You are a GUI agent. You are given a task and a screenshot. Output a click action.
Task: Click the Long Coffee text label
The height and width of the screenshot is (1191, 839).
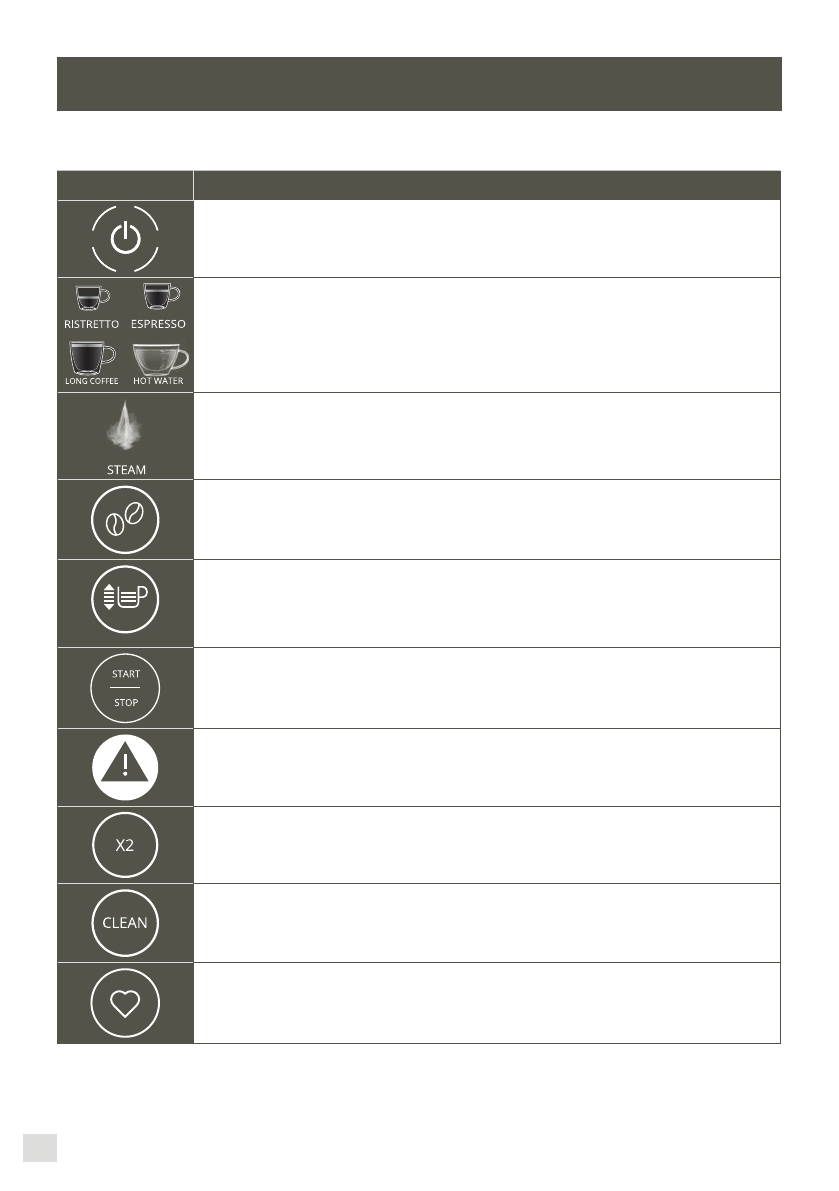[x=92, y=381]
